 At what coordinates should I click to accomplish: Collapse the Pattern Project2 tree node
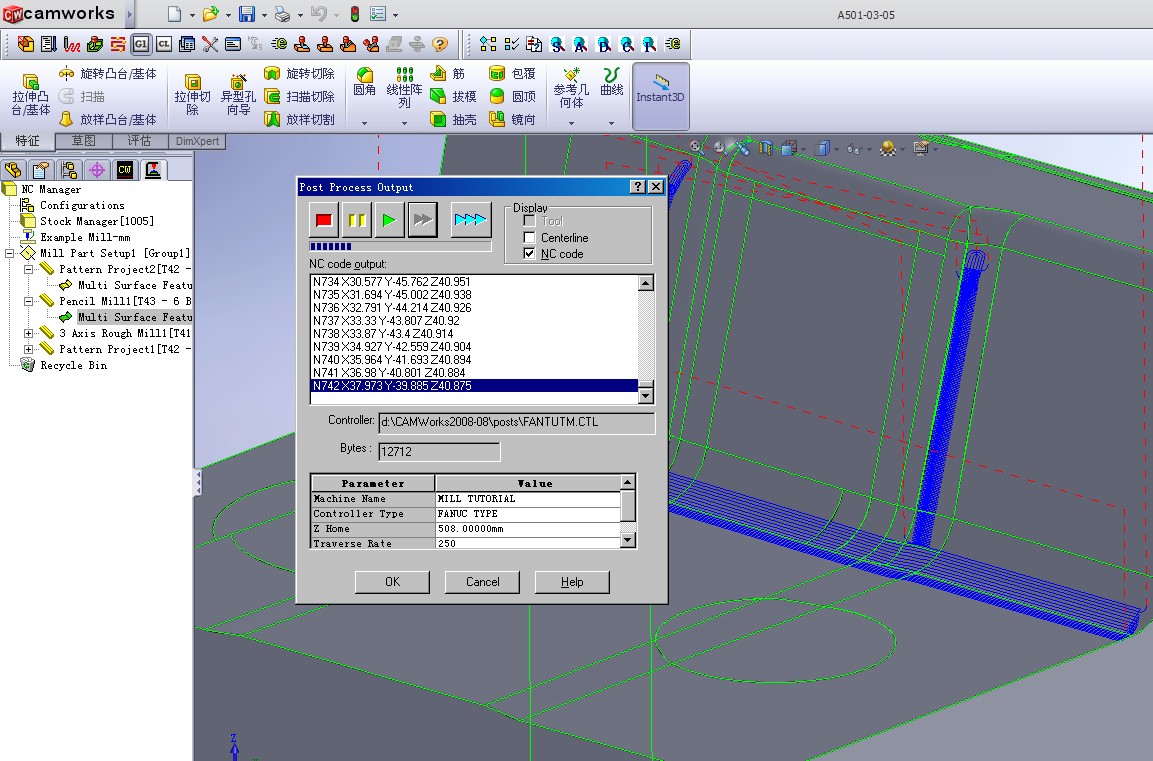click(x=29, y=269)
